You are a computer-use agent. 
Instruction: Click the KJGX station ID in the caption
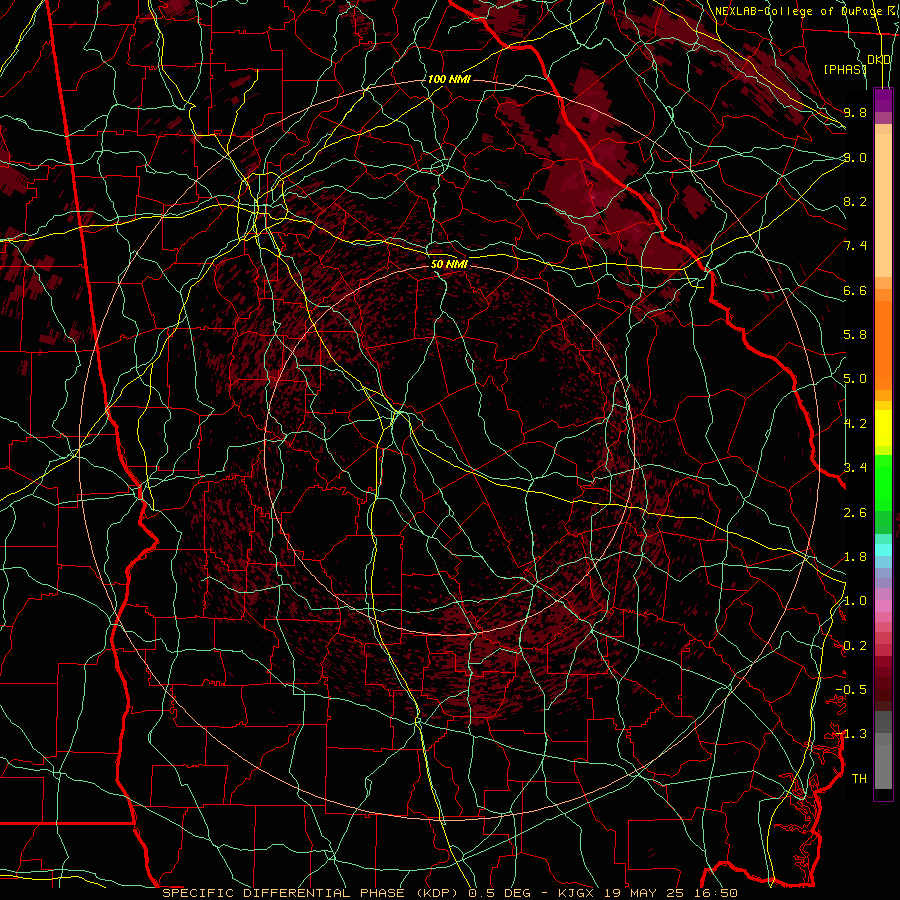pos(577,893)
